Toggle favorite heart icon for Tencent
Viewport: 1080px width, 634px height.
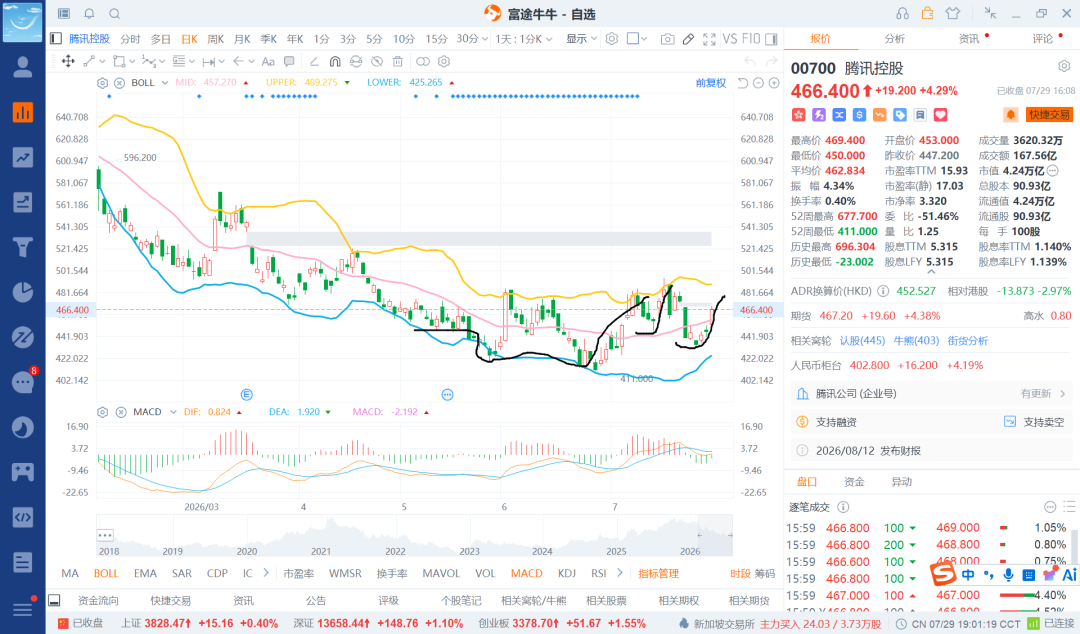(x=940, y=115)
